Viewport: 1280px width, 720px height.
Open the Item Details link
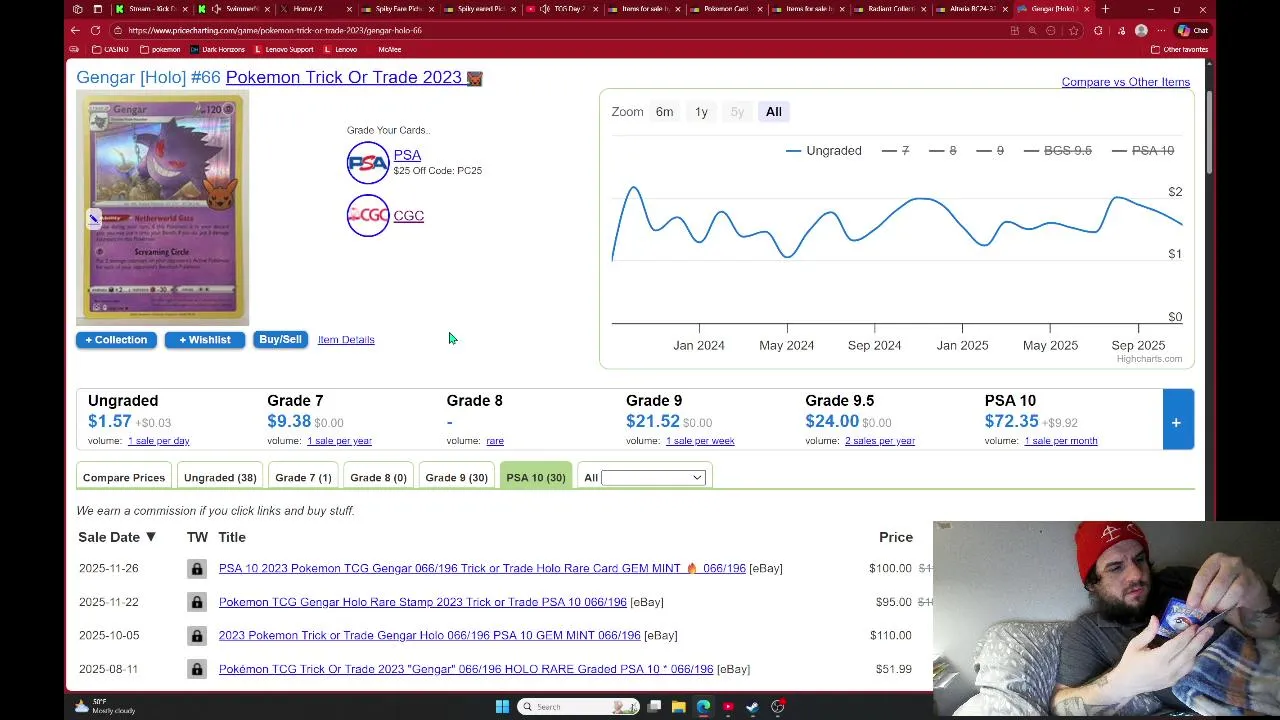346,340
